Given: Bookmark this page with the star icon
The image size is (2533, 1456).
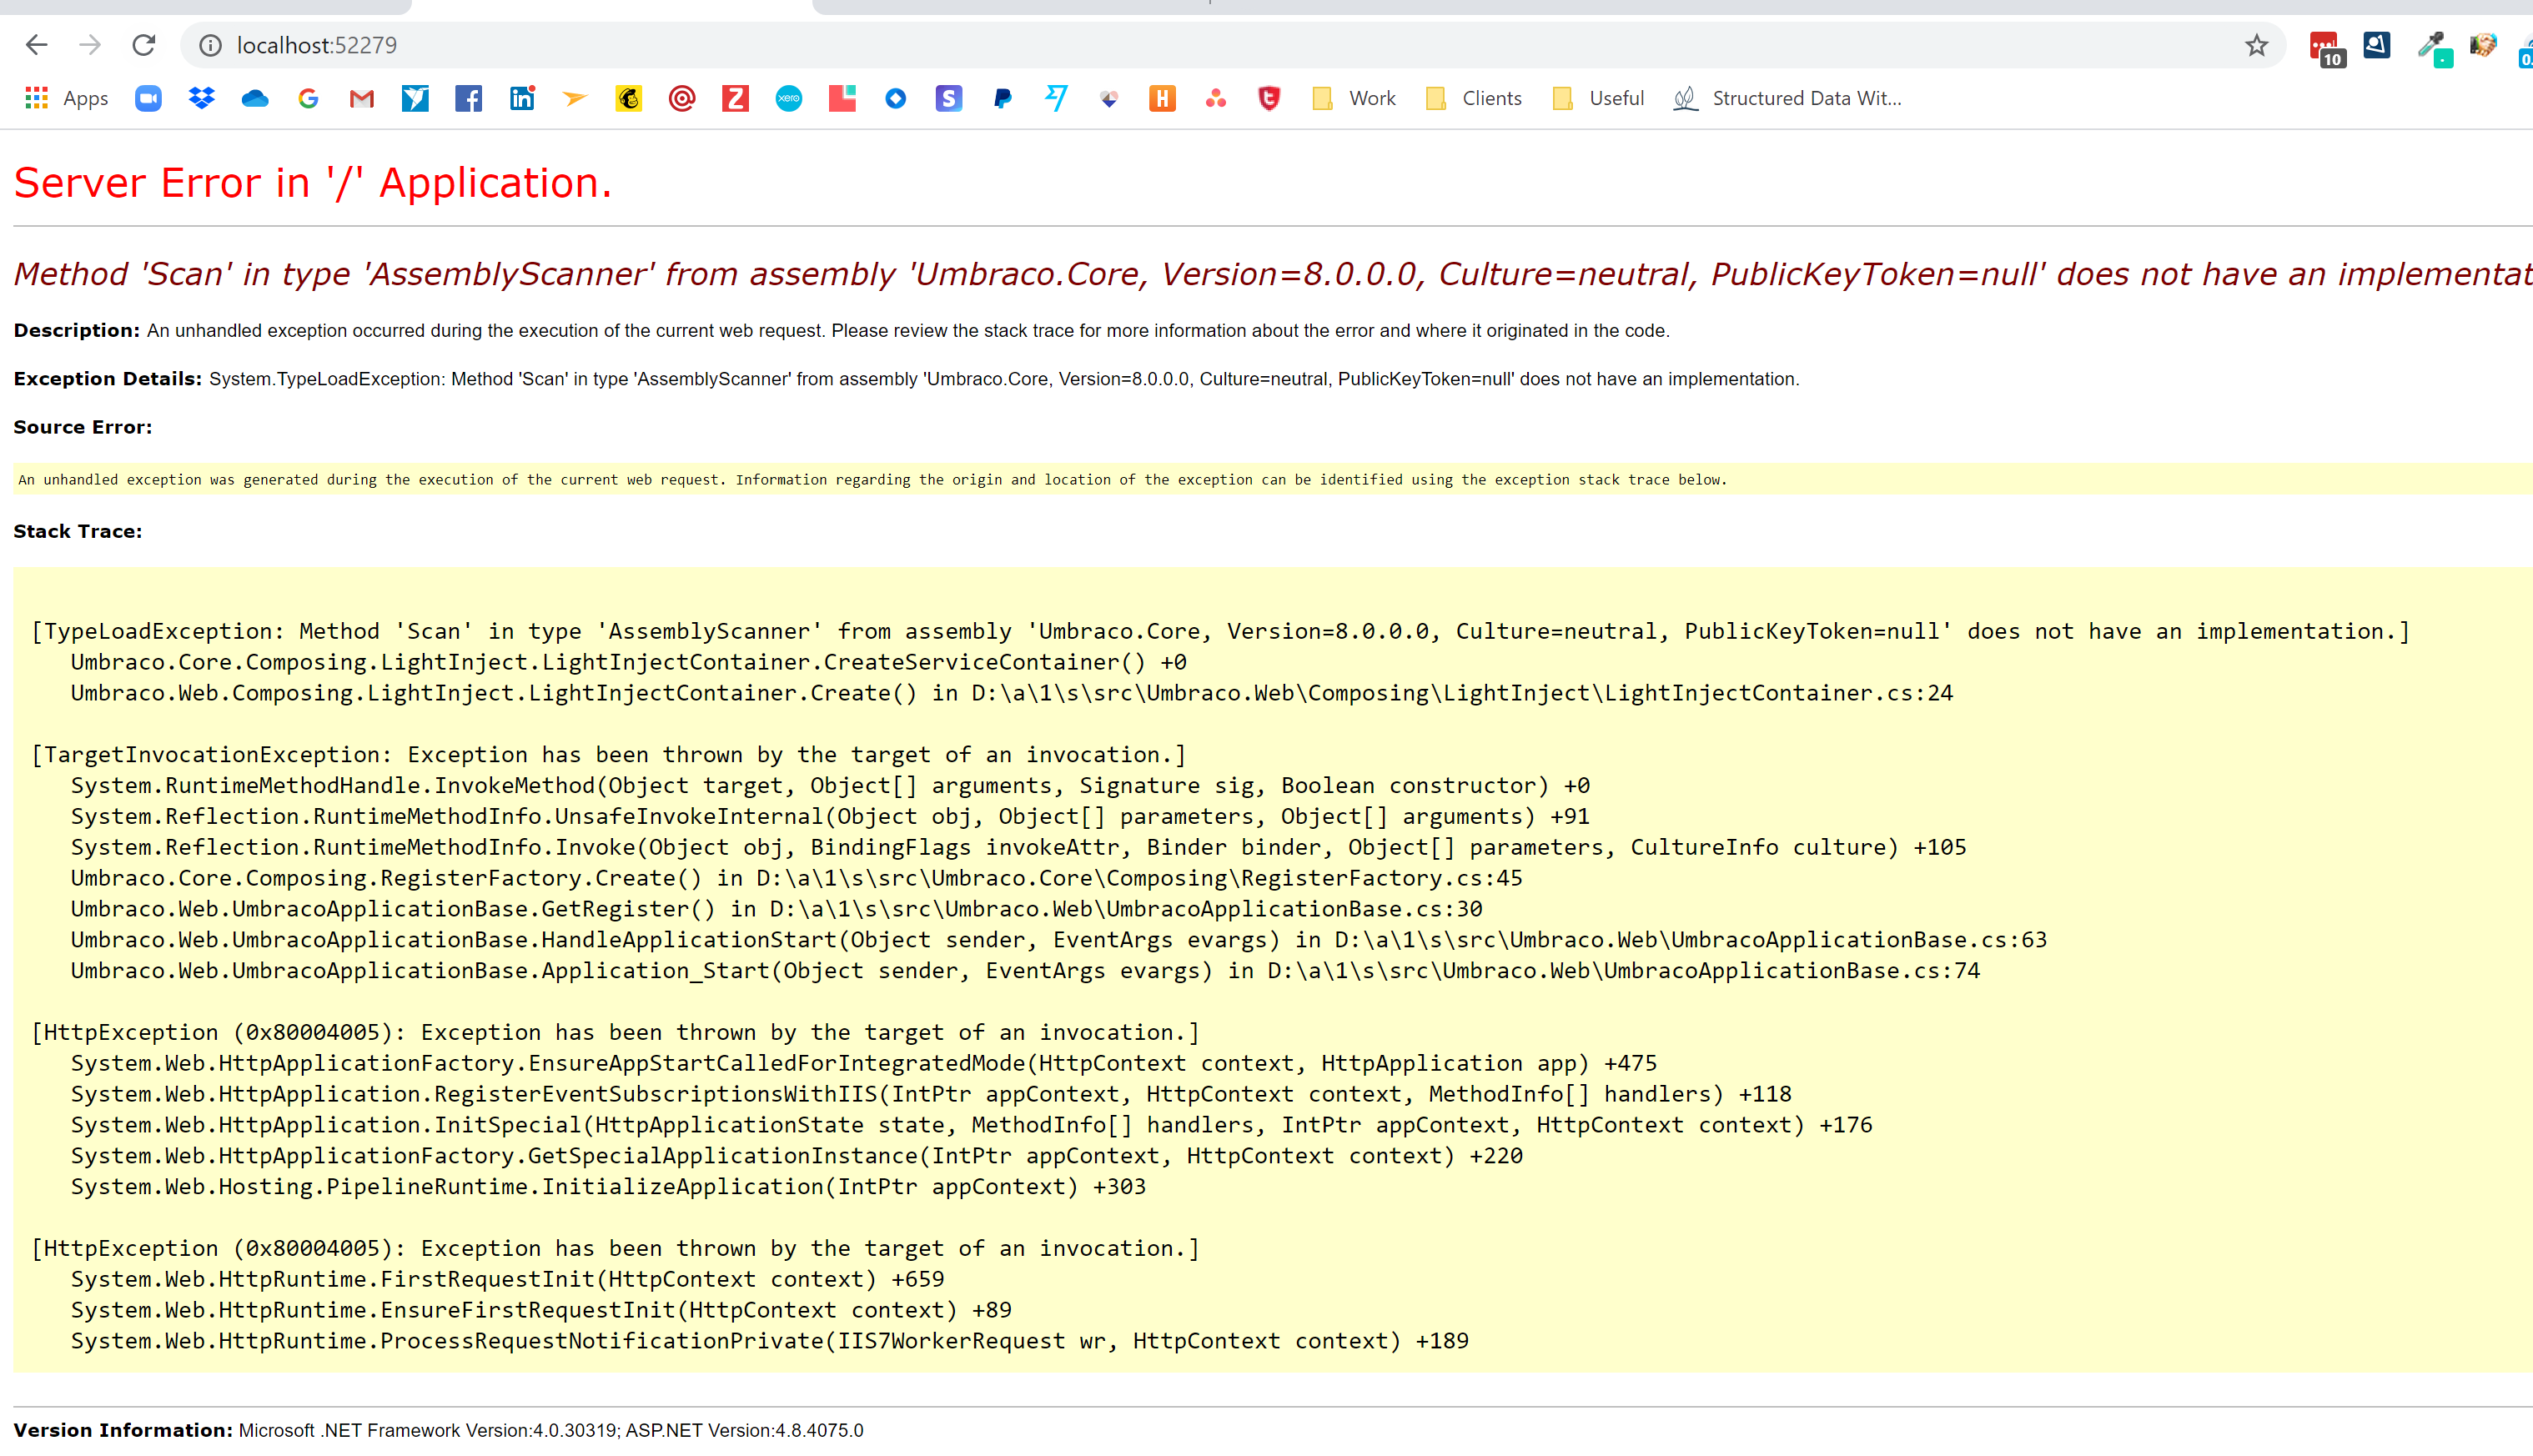Looking at the screenshot, I should (2256, 45).
